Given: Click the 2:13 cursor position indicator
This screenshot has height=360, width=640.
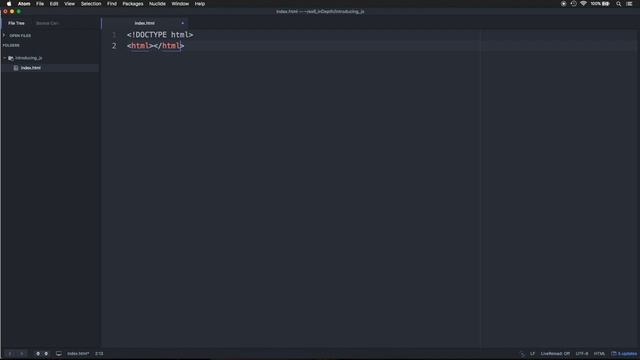Looking at the screenshot, I should (99, 353).
